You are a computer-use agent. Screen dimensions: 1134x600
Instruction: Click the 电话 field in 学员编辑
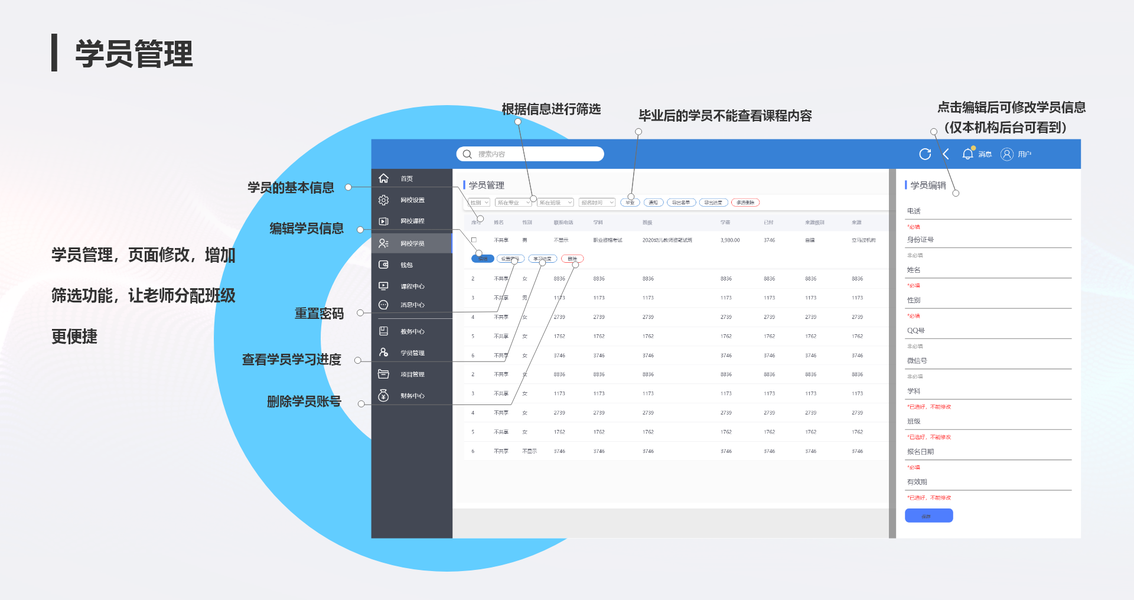(988, 211)
